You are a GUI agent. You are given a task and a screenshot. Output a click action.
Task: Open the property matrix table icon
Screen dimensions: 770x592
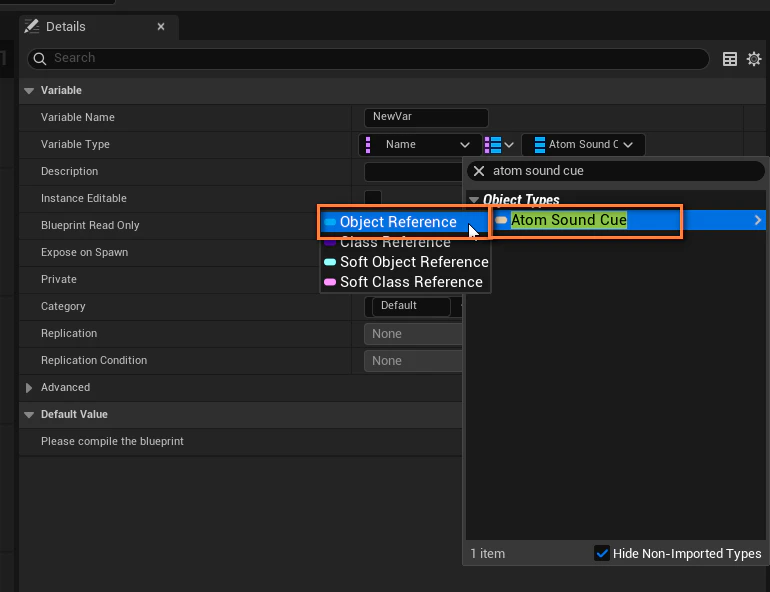click(730, 59)
